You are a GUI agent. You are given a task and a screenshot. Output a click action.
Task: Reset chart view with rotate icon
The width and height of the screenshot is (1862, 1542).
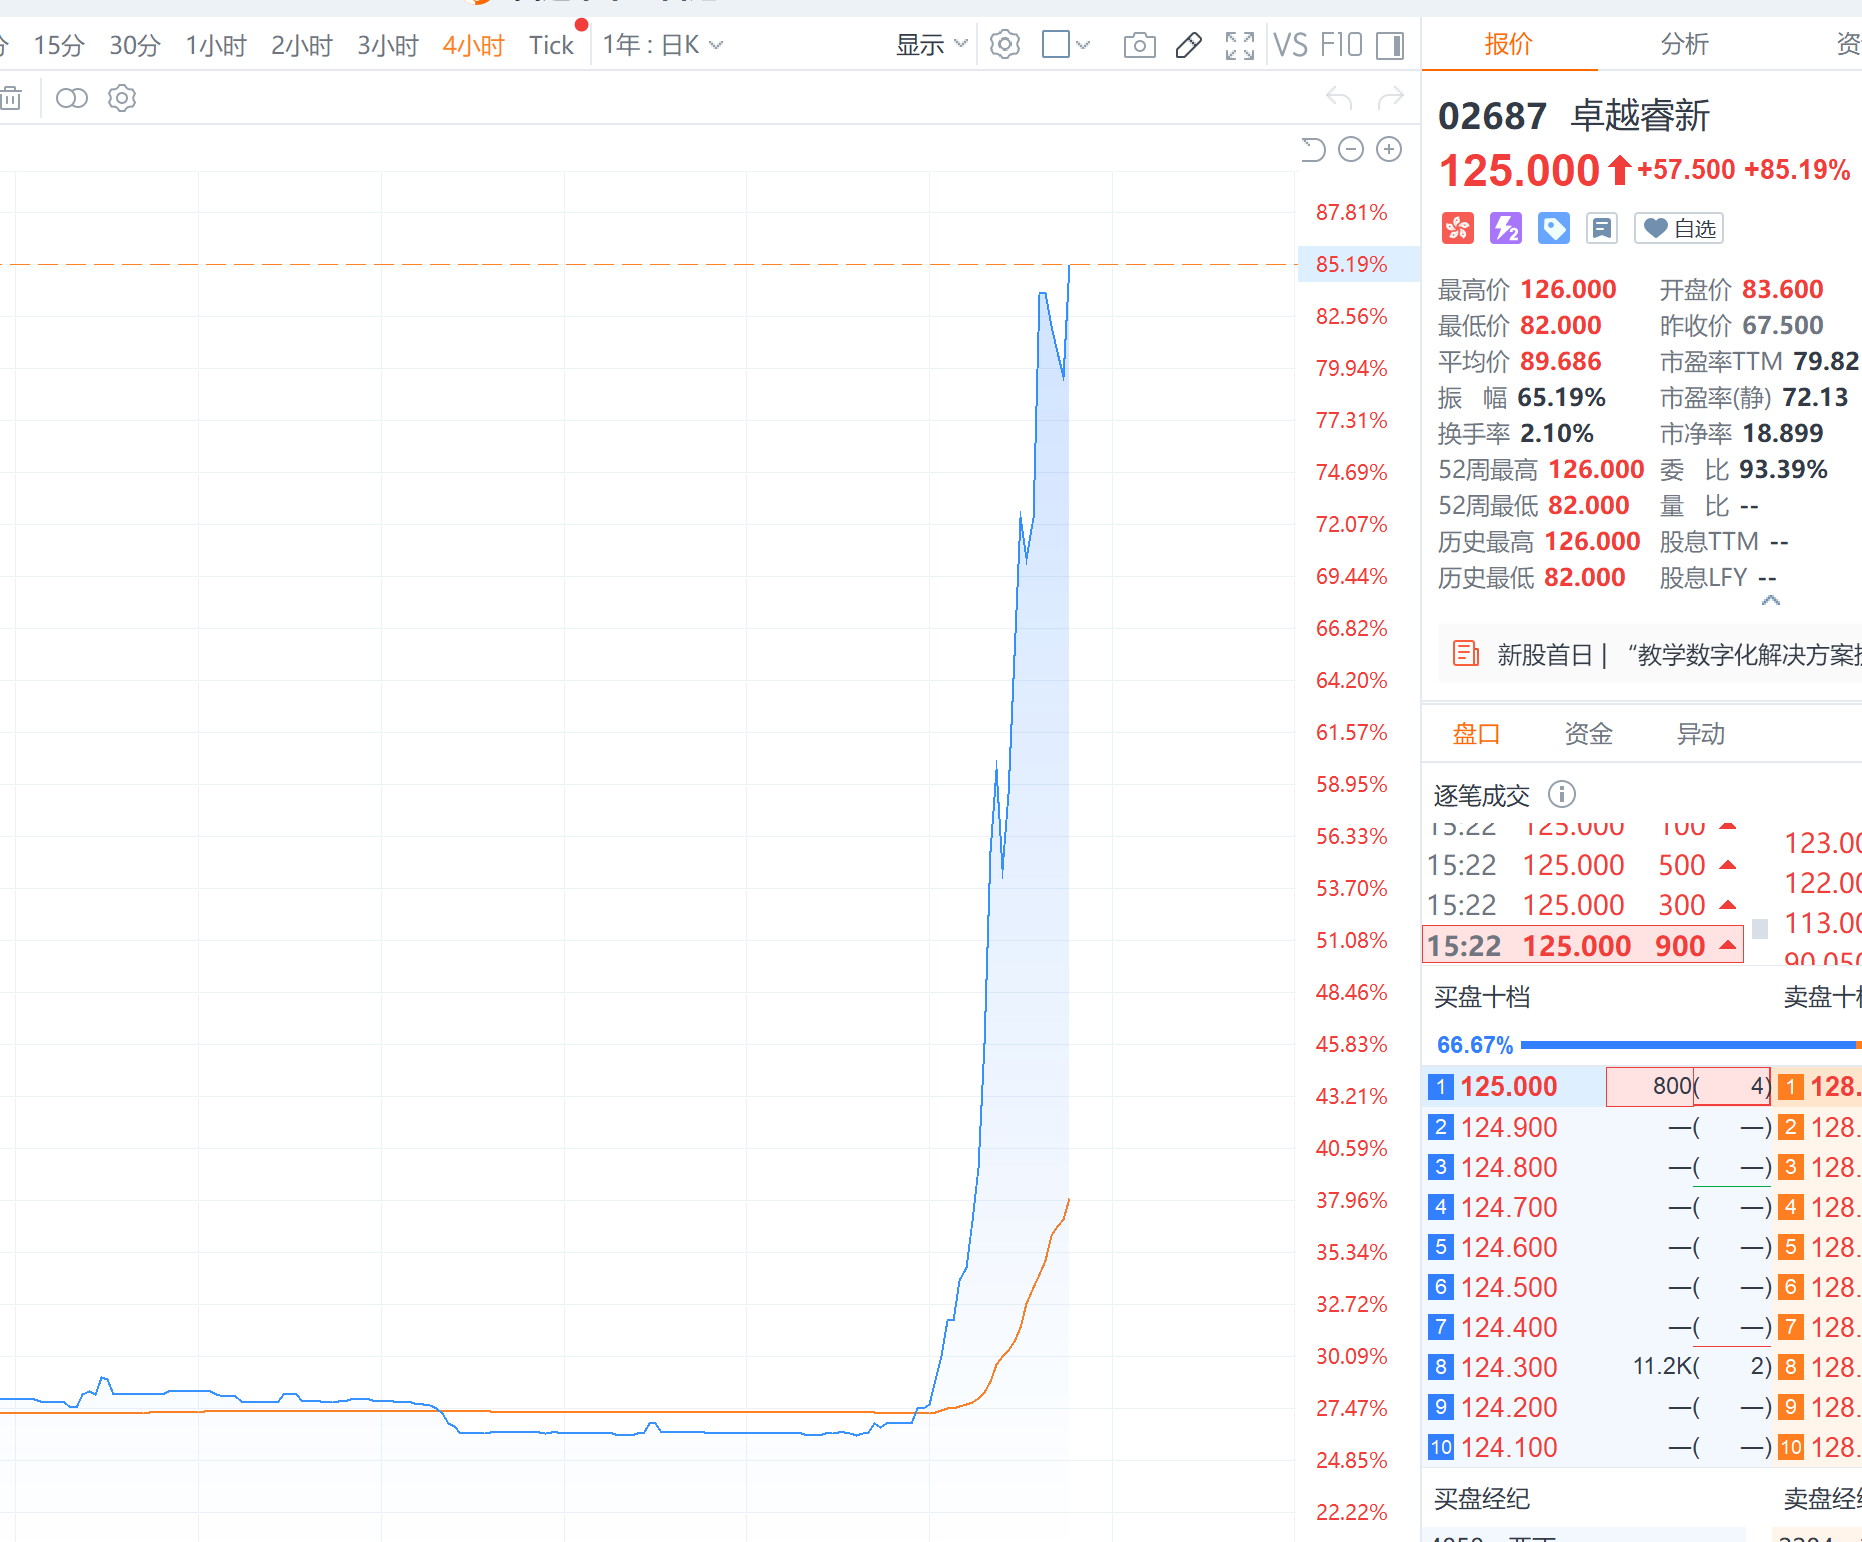1313,149
